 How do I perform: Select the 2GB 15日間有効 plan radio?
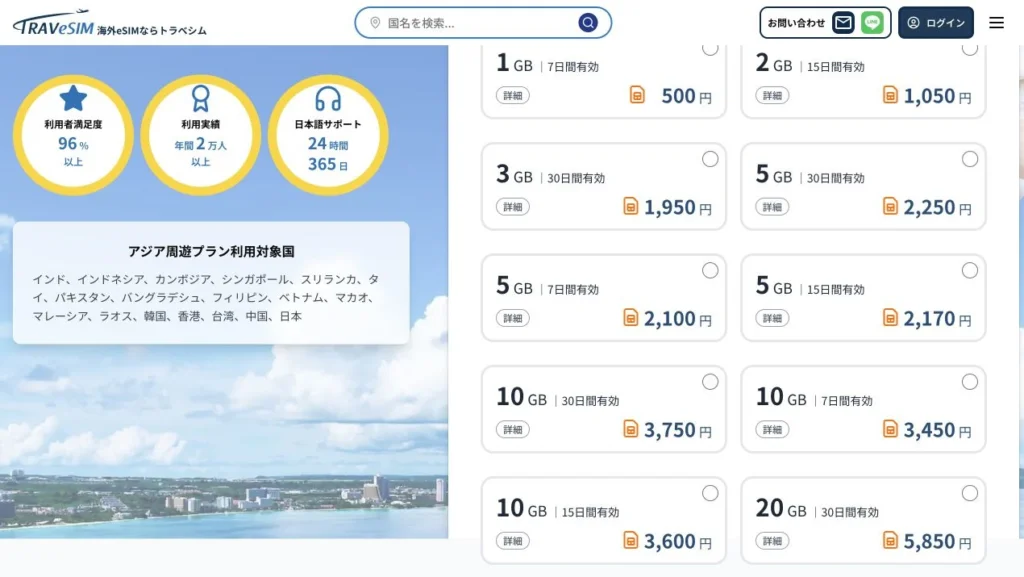[x=970, y=50]
